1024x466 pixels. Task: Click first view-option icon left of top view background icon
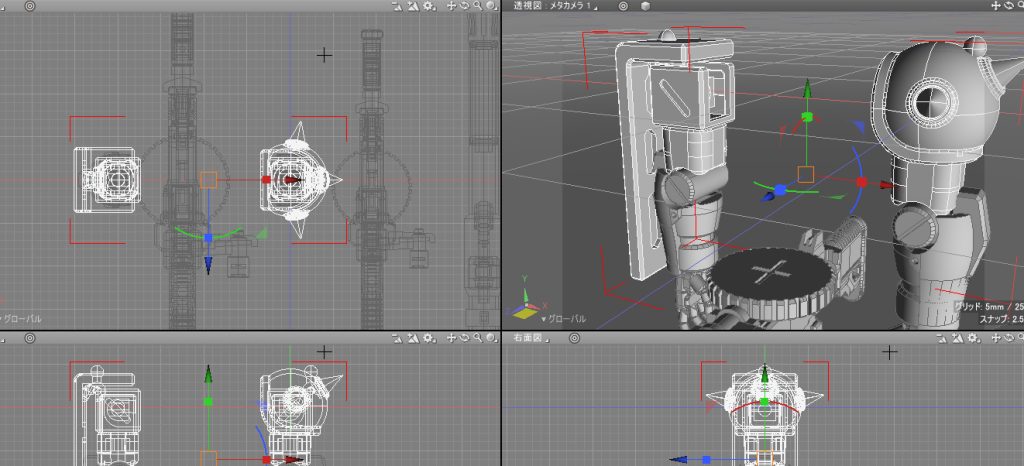[397, 6]
